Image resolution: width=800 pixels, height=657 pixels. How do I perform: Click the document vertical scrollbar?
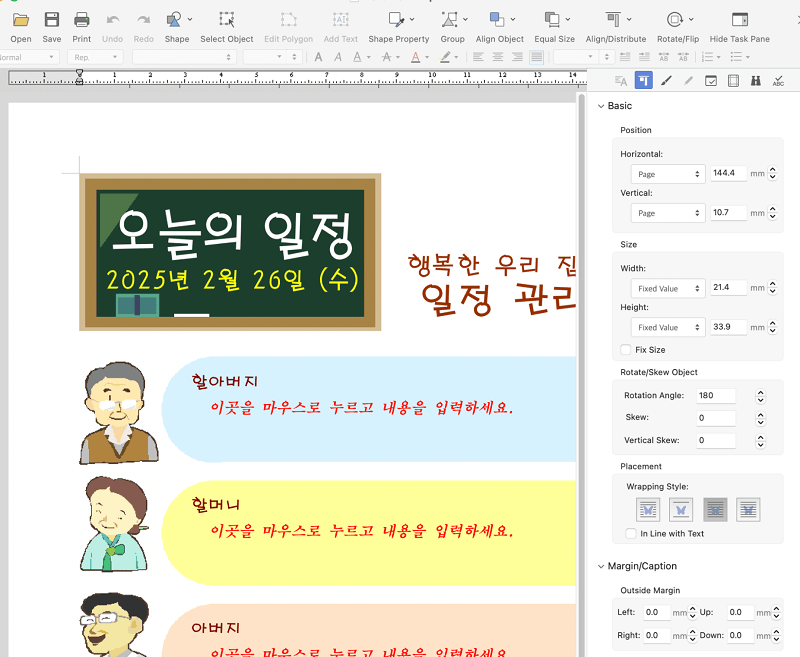pyautogui.click(x=581, y=300)
